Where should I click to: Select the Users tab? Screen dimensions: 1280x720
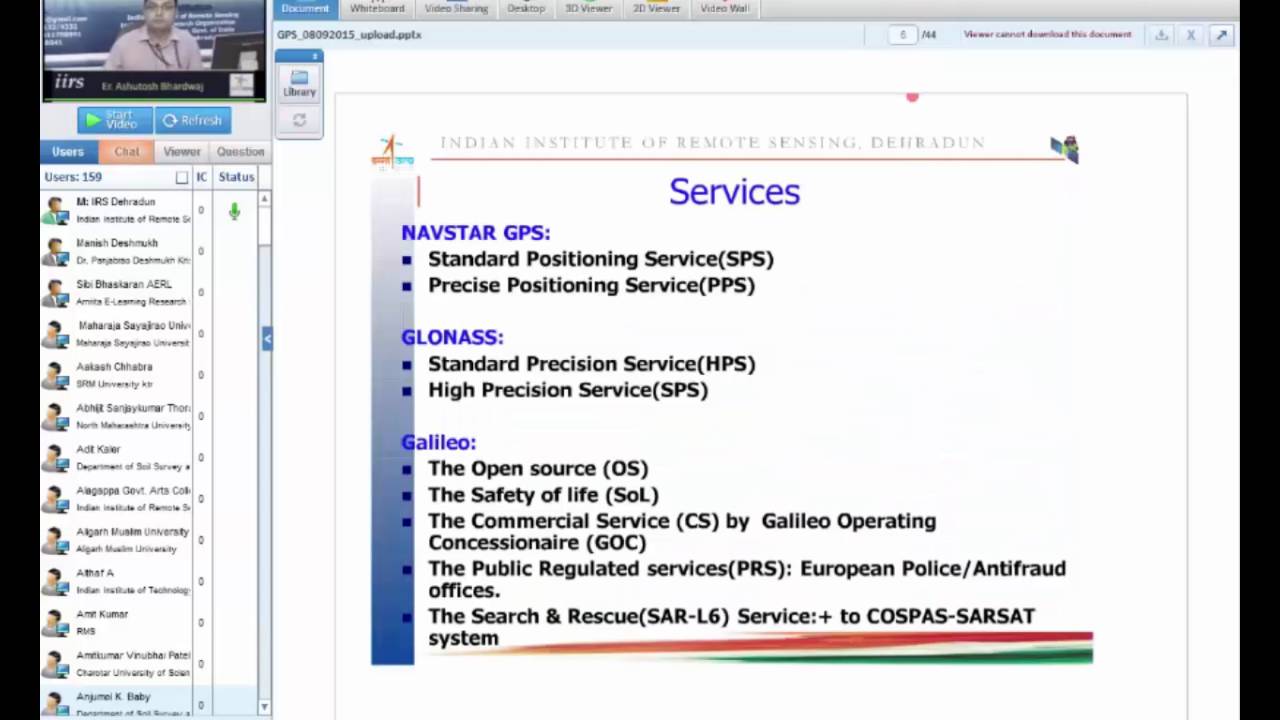(x=68, y=152)
